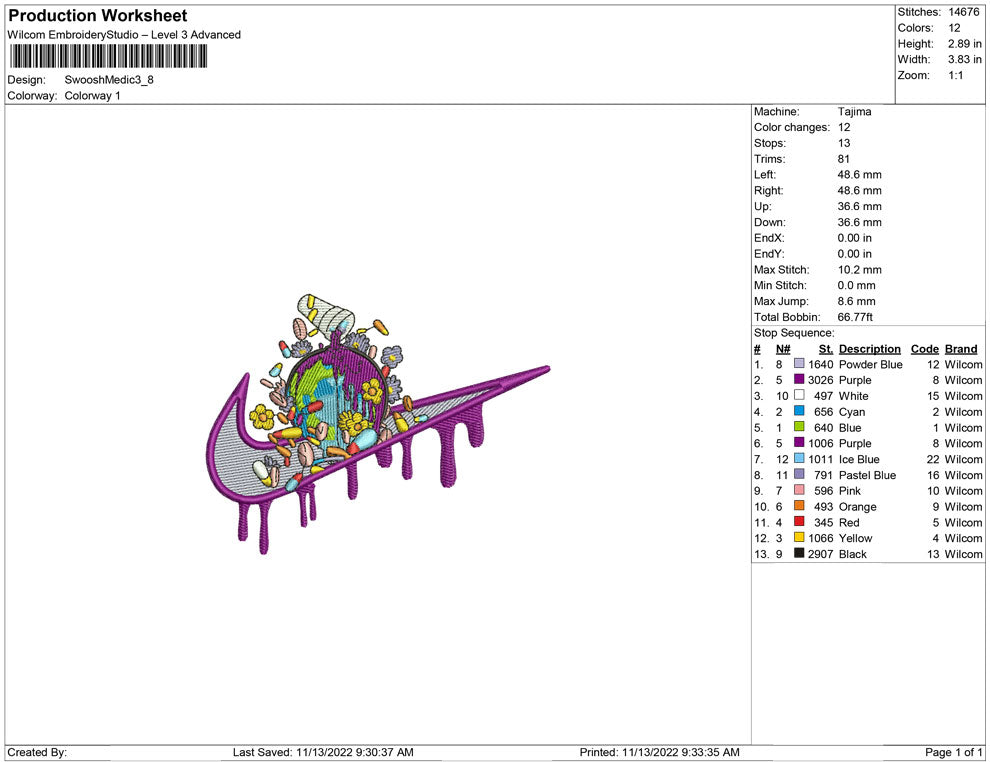Click the Production Worksheet title
Screen dimensions: 990x762
[98, 16]
